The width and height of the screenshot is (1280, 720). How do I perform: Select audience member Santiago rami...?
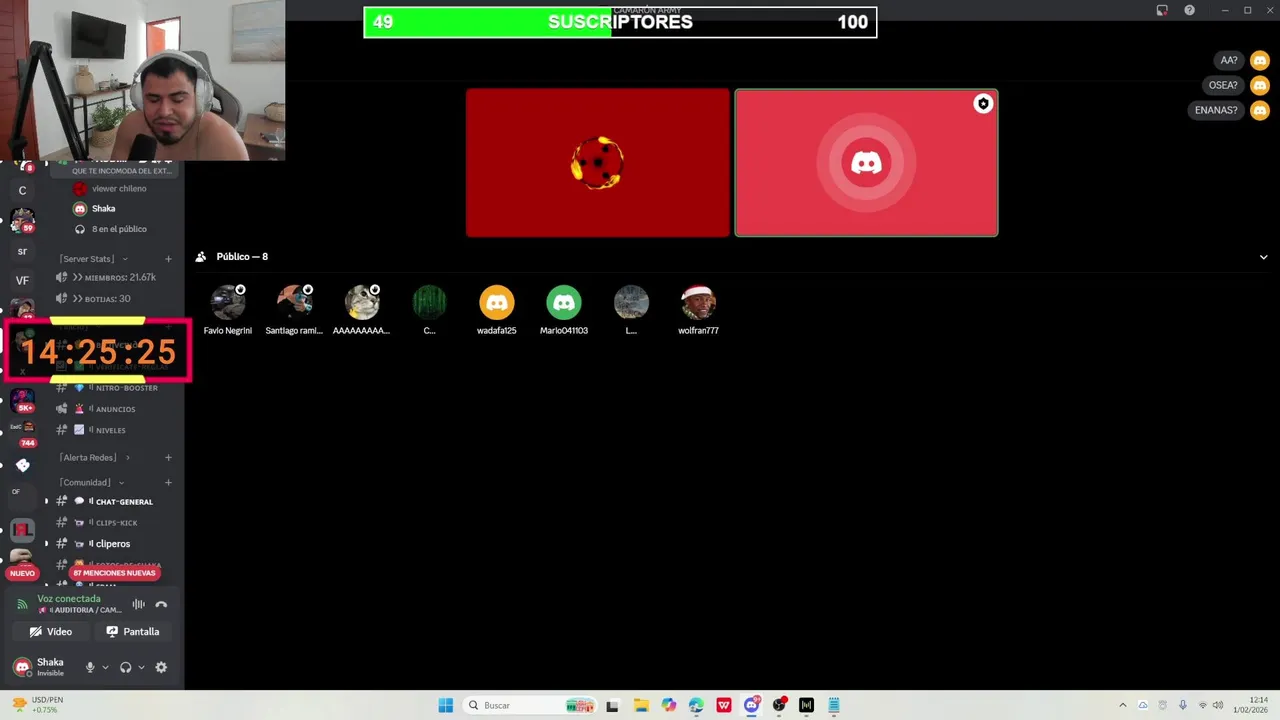coord(294,310)
